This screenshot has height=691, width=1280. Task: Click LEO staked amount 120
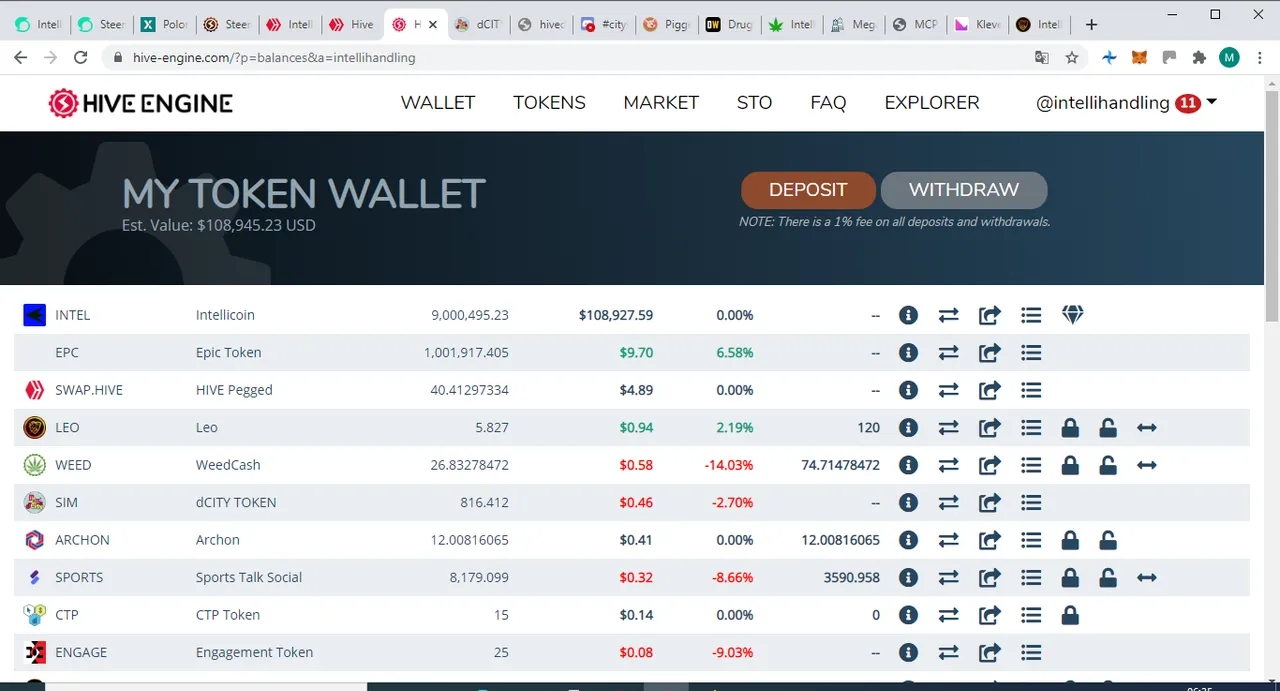[x=869, y=427]
